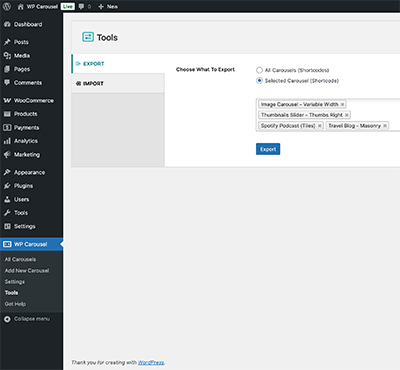This screenshot has height=370, width=400.
Task: Click the Tools wrench icon
Action: click(x=7, y=213)
